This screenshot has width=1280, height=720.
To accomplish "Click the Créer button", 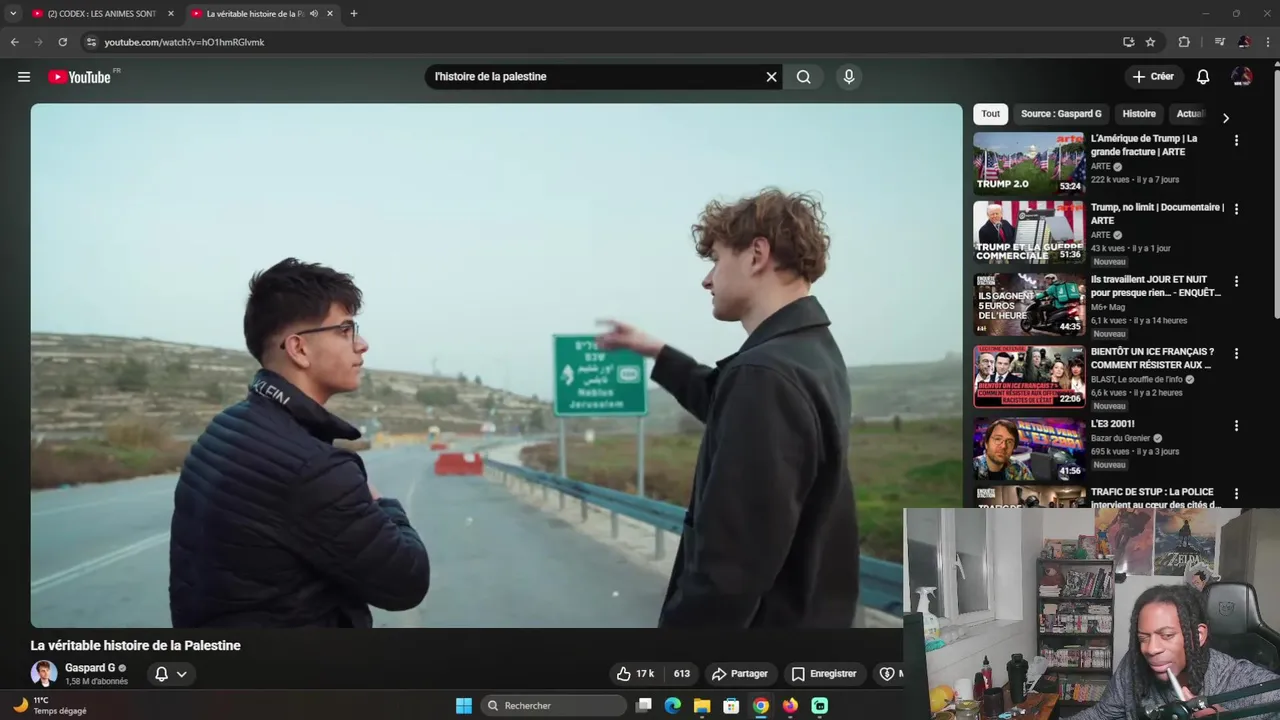I will pyautogui.click(x=1153, y=77).
